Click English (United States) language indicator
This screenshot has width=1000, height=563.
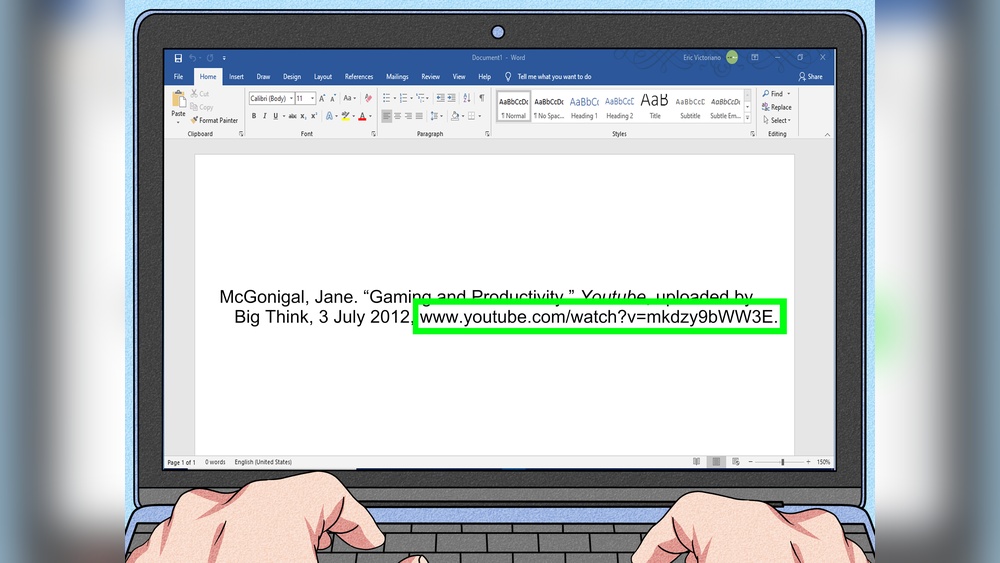click(x=263, y=462)
